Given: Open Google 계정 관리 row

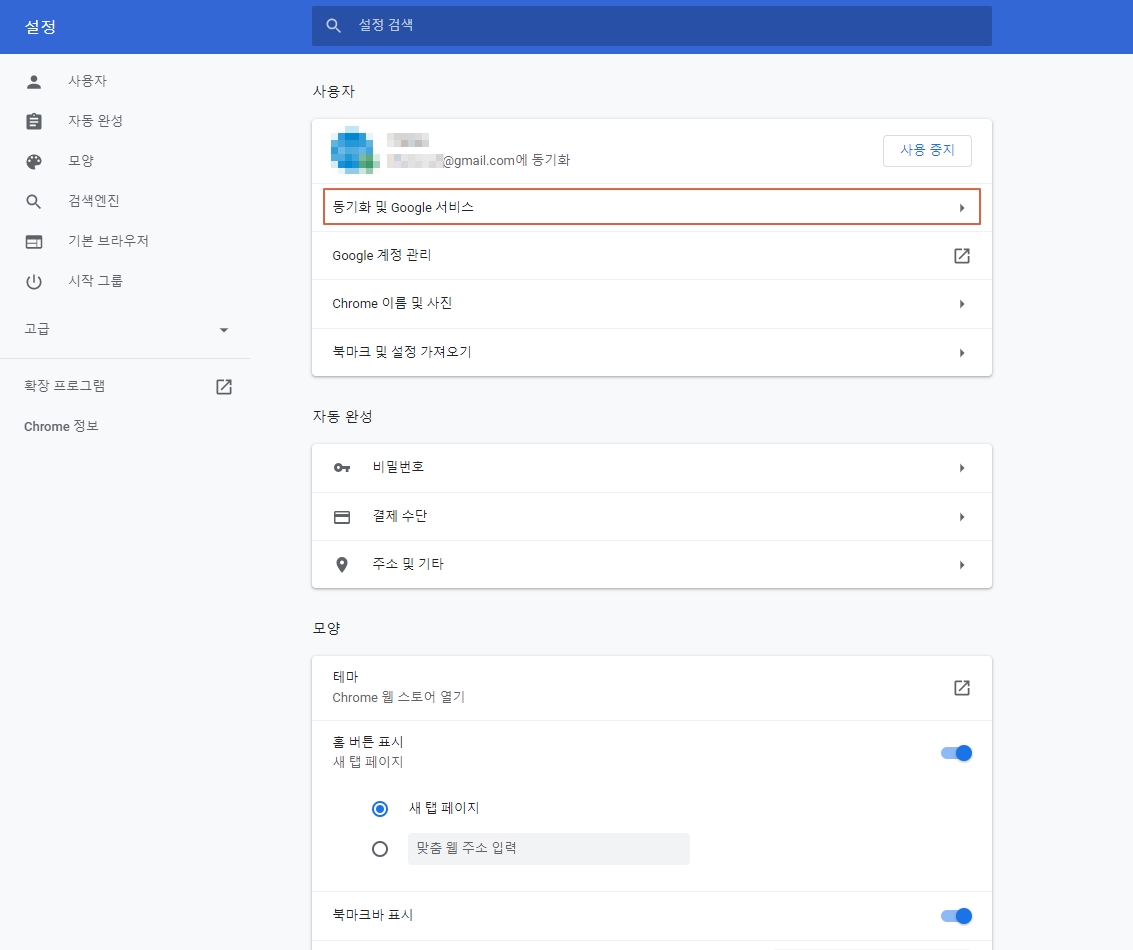Looking at the screenshot, I should tap(652, 256).
